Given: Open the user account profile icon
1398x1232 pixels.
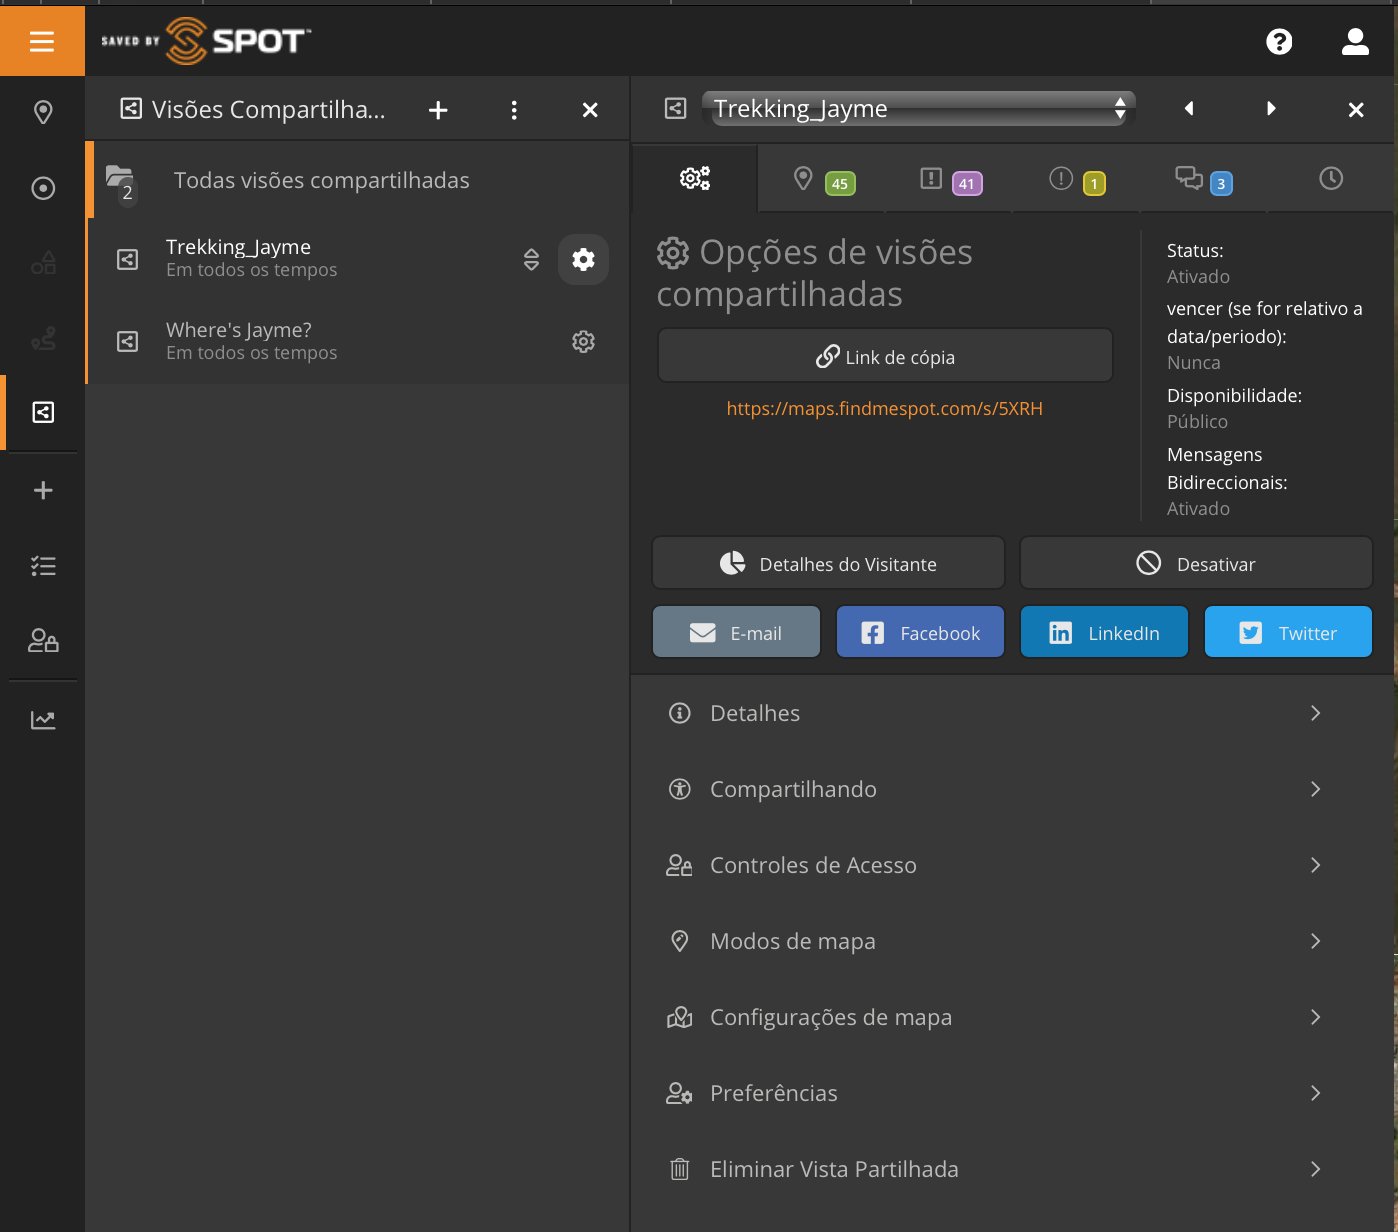Looking at the screenshot, I should [x=1355, y=41].
